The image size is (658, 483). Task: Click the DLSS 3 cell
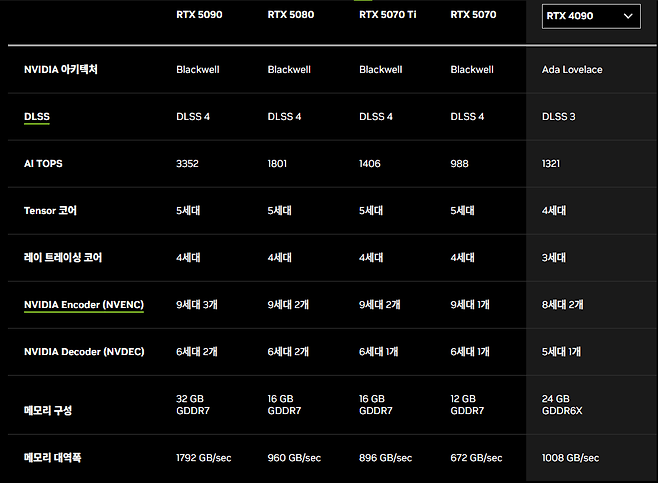tap(558, 117)
